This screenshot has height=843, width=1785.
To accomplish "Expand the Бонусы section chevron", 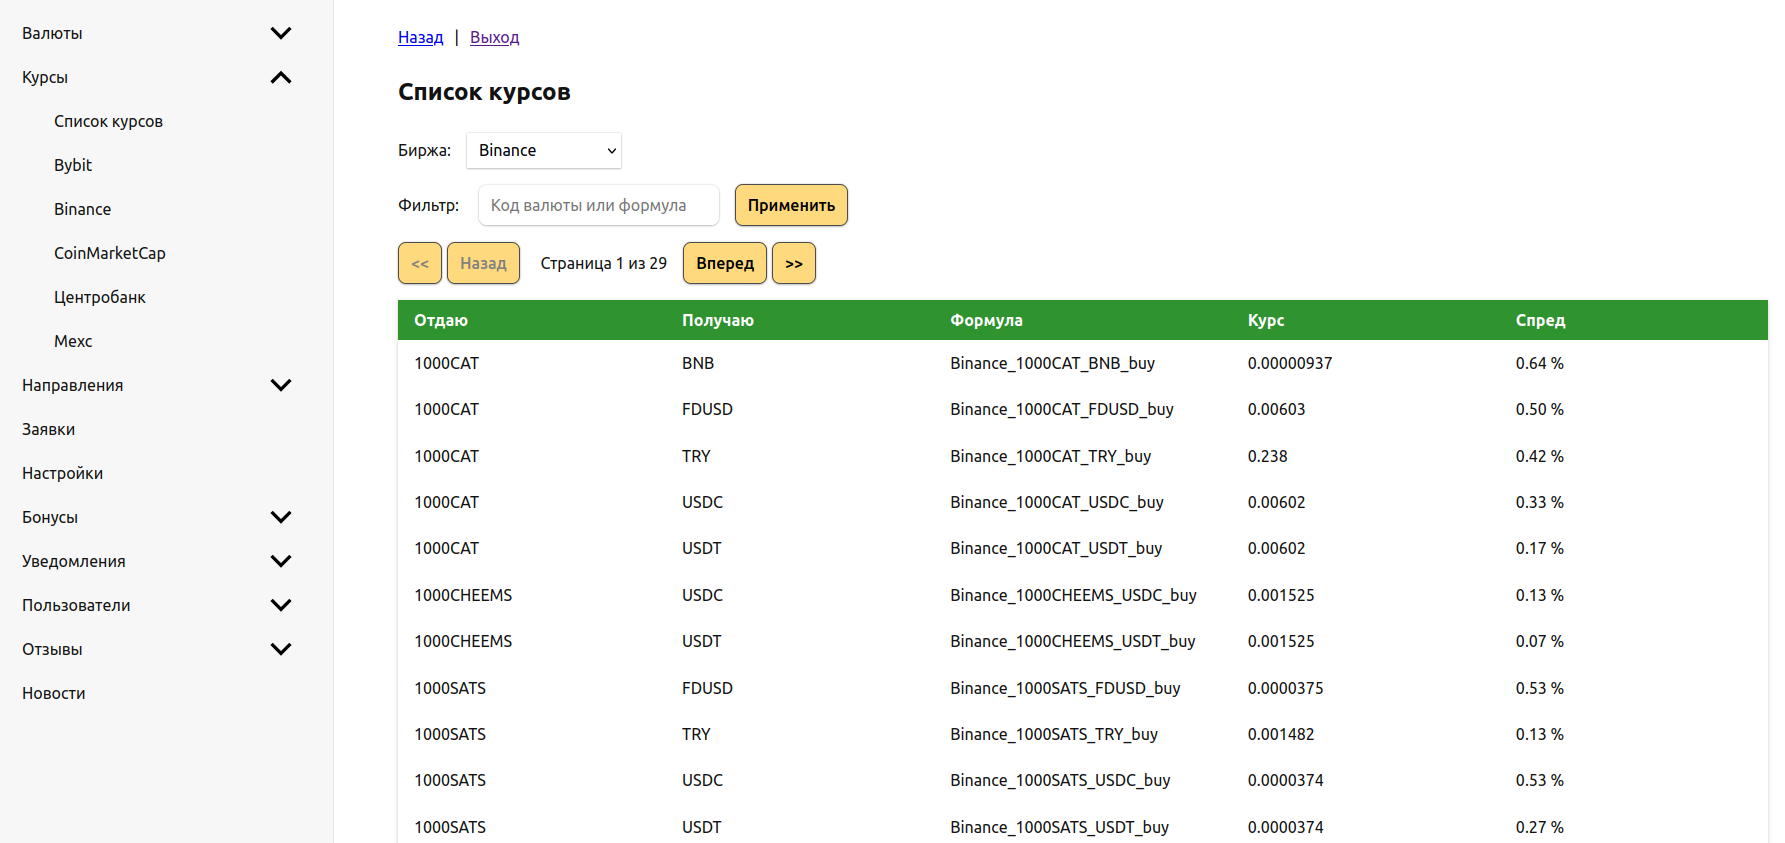I will point(281,517).
